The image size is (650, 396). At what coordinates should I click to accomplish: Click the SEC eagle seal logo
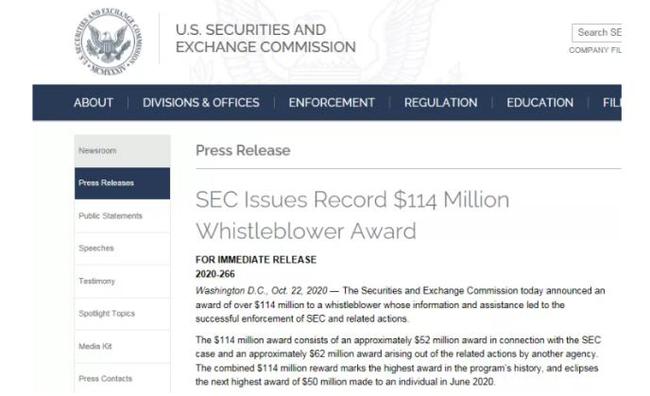[108, 42]
